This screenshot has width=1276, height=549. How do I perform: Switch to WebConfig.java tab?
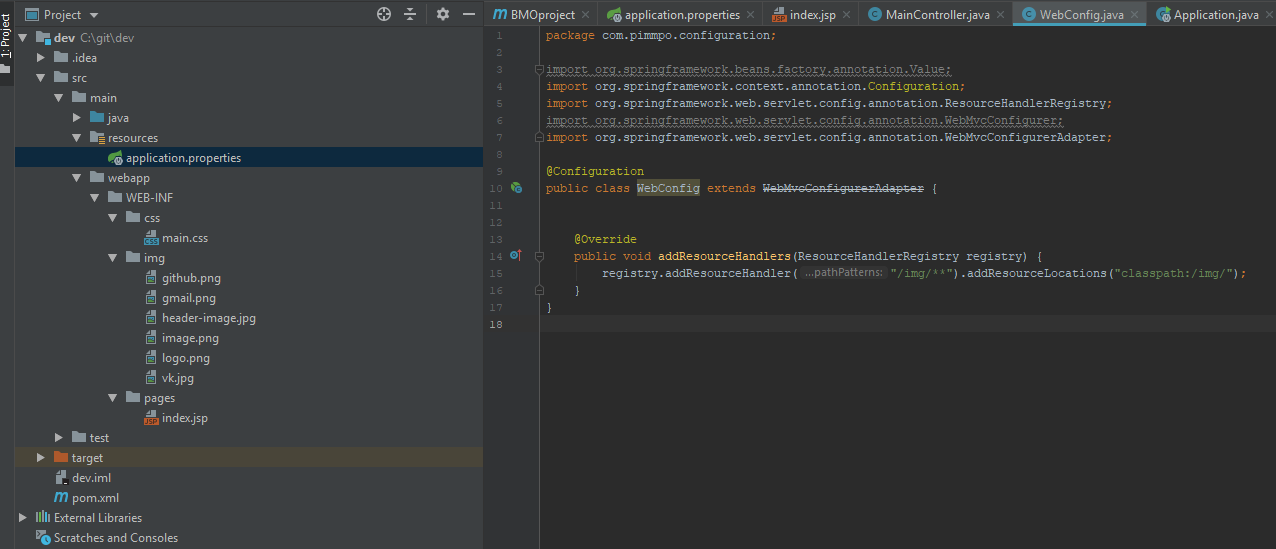pos(1082,14)
